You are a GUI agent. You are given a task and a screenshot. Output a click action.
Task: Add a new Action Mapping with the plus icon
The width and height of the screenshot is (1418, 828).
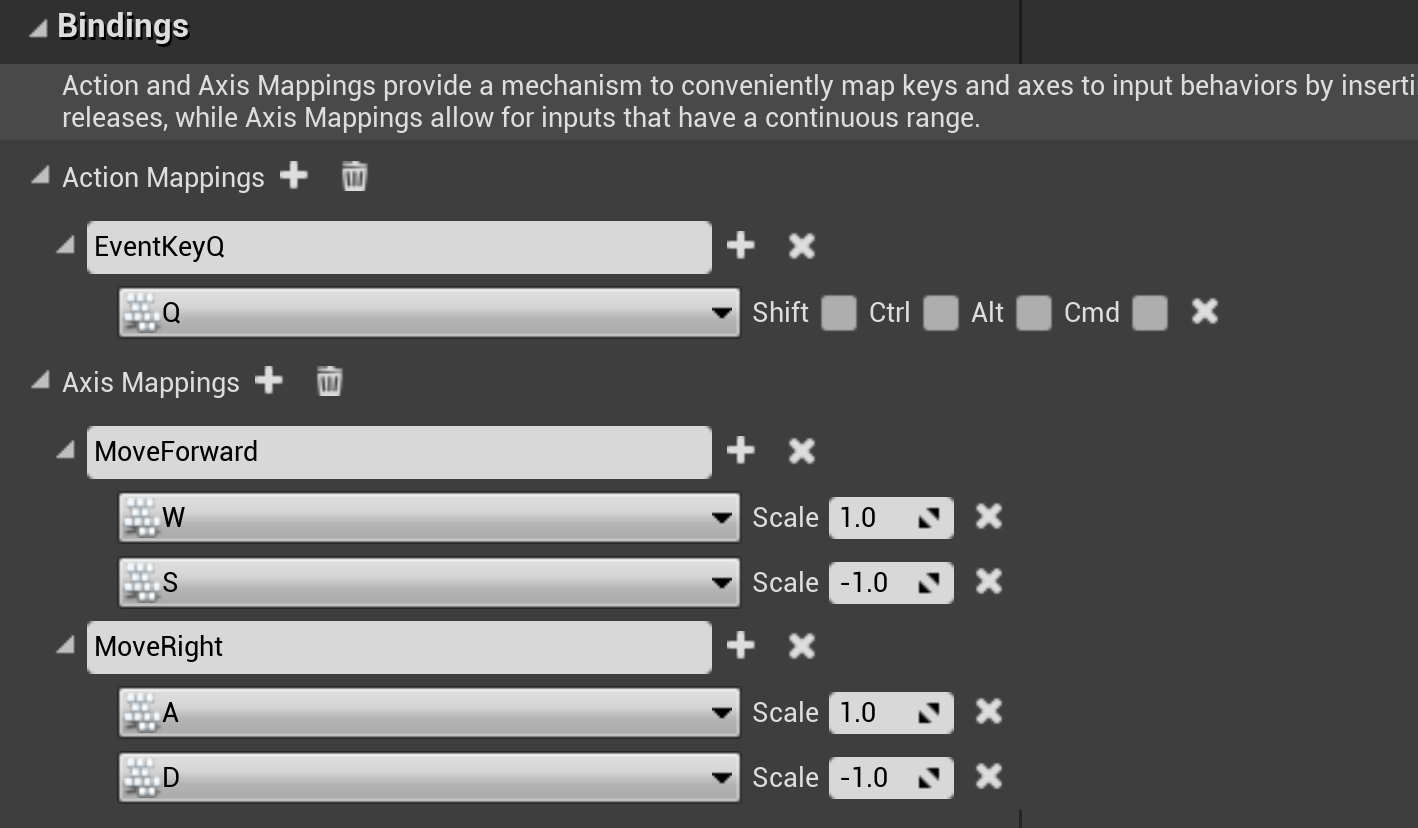coord(294,176)
